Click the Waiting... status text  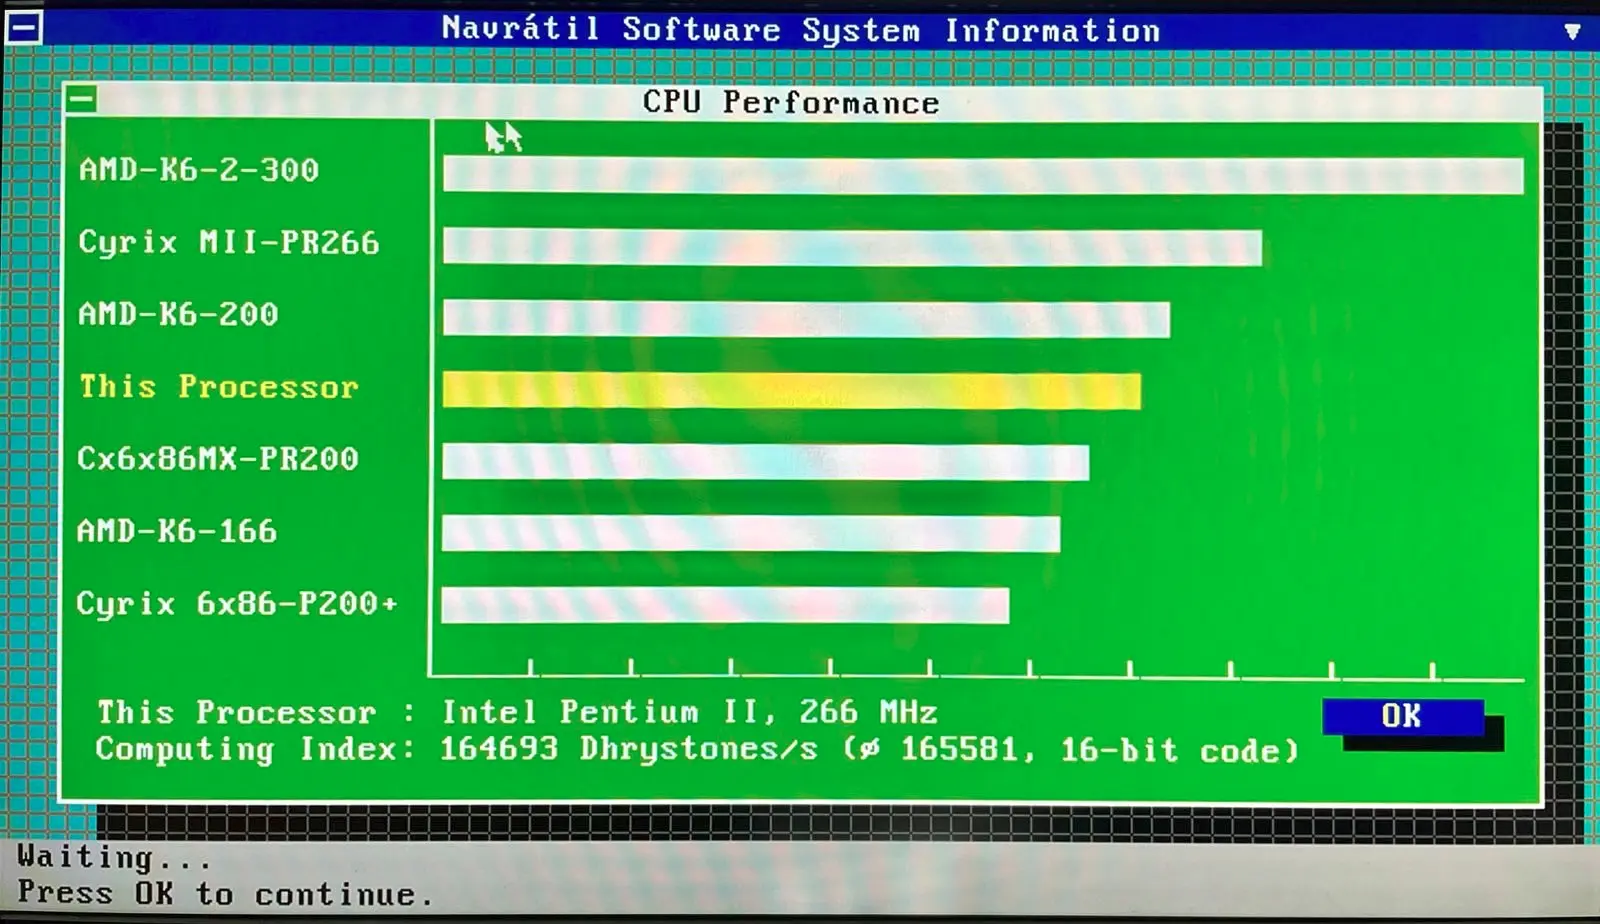tap(114, 857)
